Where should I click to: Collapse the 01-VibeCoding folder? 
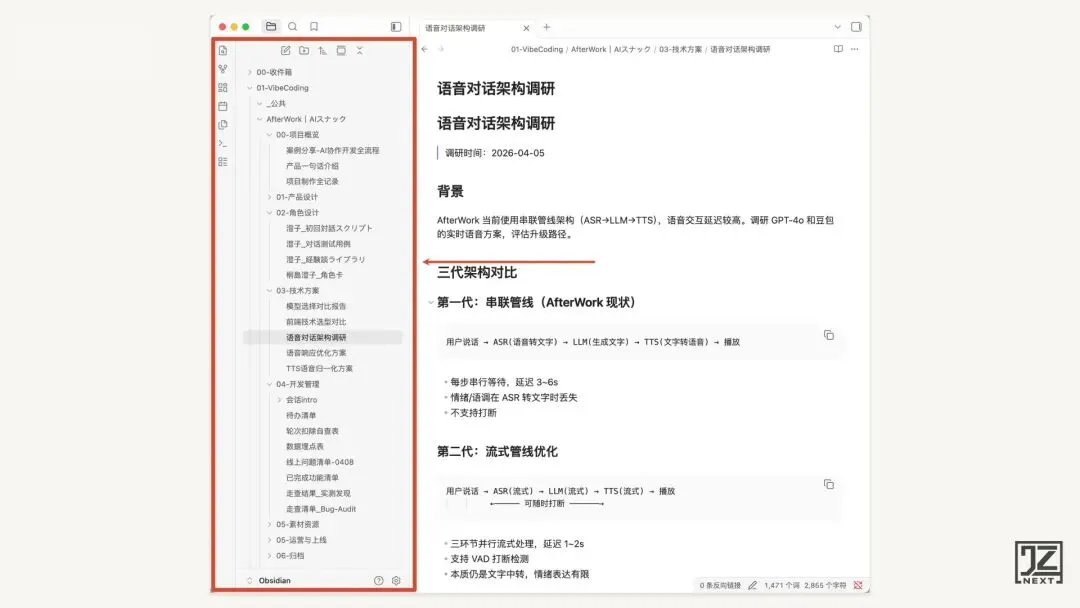[x=250, y=88]
